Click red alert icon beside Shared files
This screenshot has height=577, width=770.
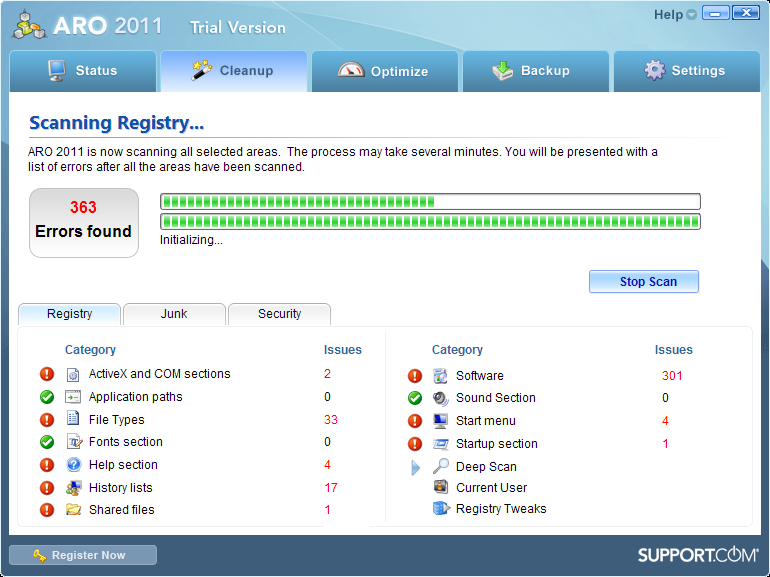47,510
